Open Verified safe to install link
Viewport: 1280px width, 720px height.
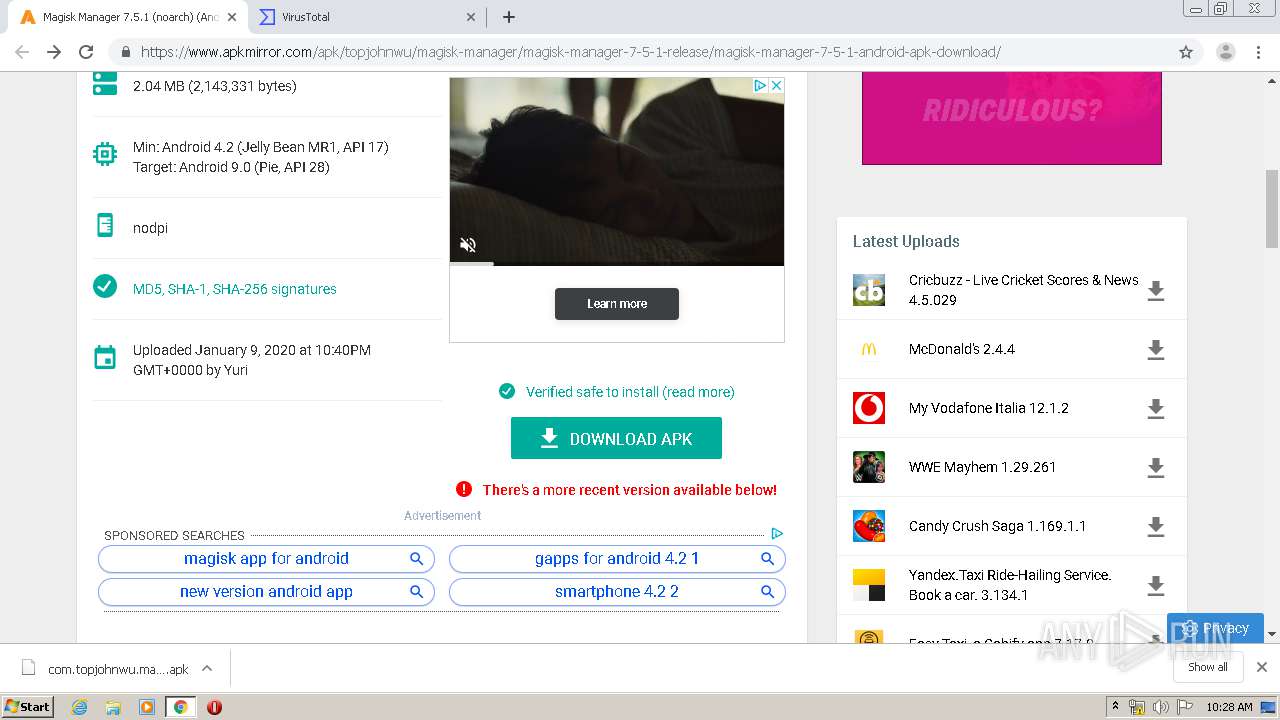tap(630, 392)
